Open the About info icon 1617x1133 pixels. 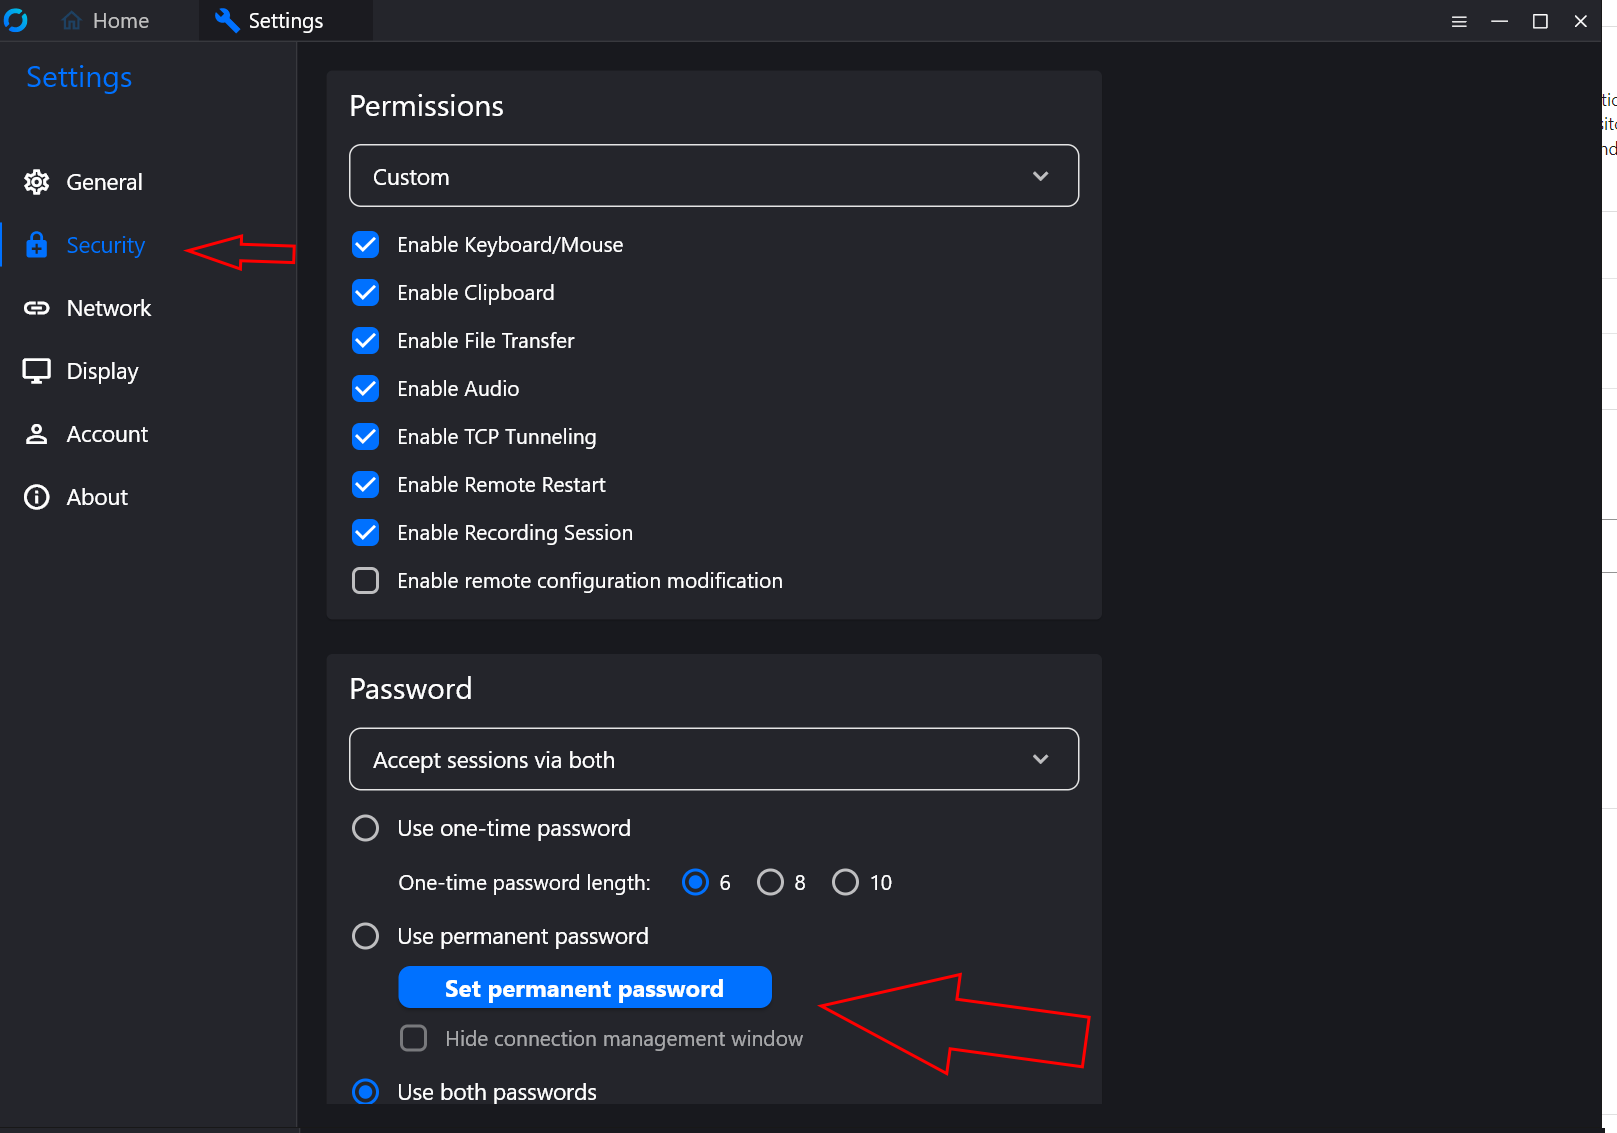(36, 497)
